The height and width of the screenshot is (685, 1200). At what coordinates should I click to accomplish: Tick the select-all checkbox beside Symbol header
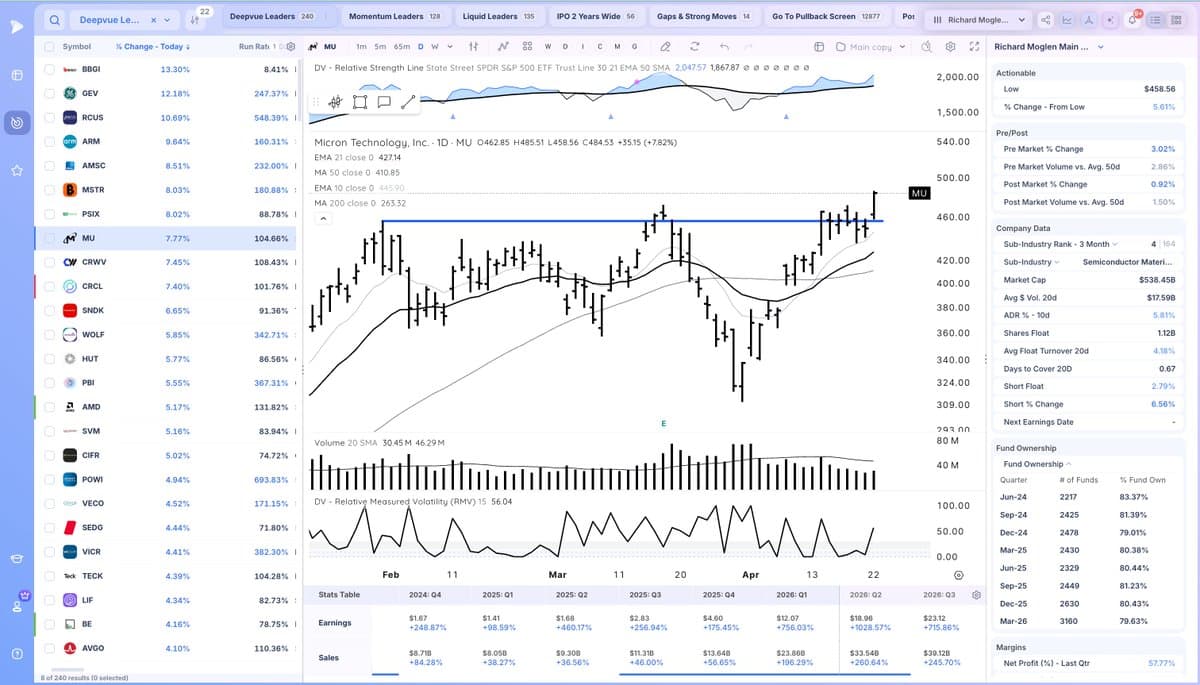tap(50, 46)
